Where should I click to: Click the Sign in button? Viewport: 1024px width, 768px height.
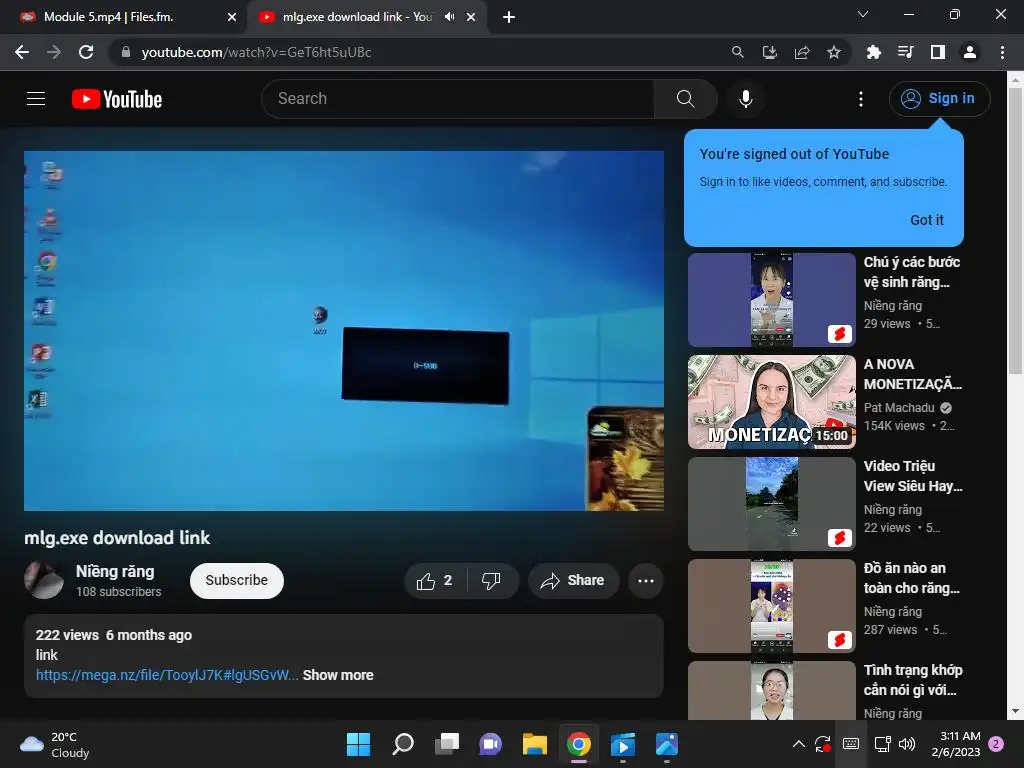tap(939, 99)
